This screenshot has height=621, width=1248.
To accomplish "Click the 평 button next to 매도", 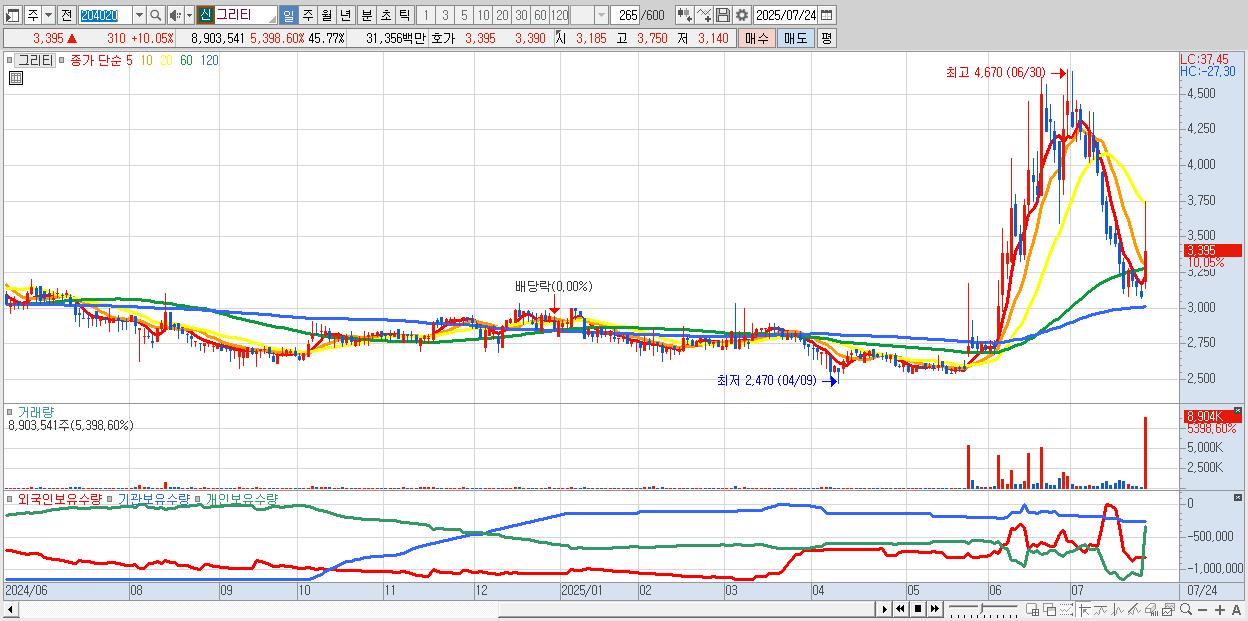I will tap(826, 38).
